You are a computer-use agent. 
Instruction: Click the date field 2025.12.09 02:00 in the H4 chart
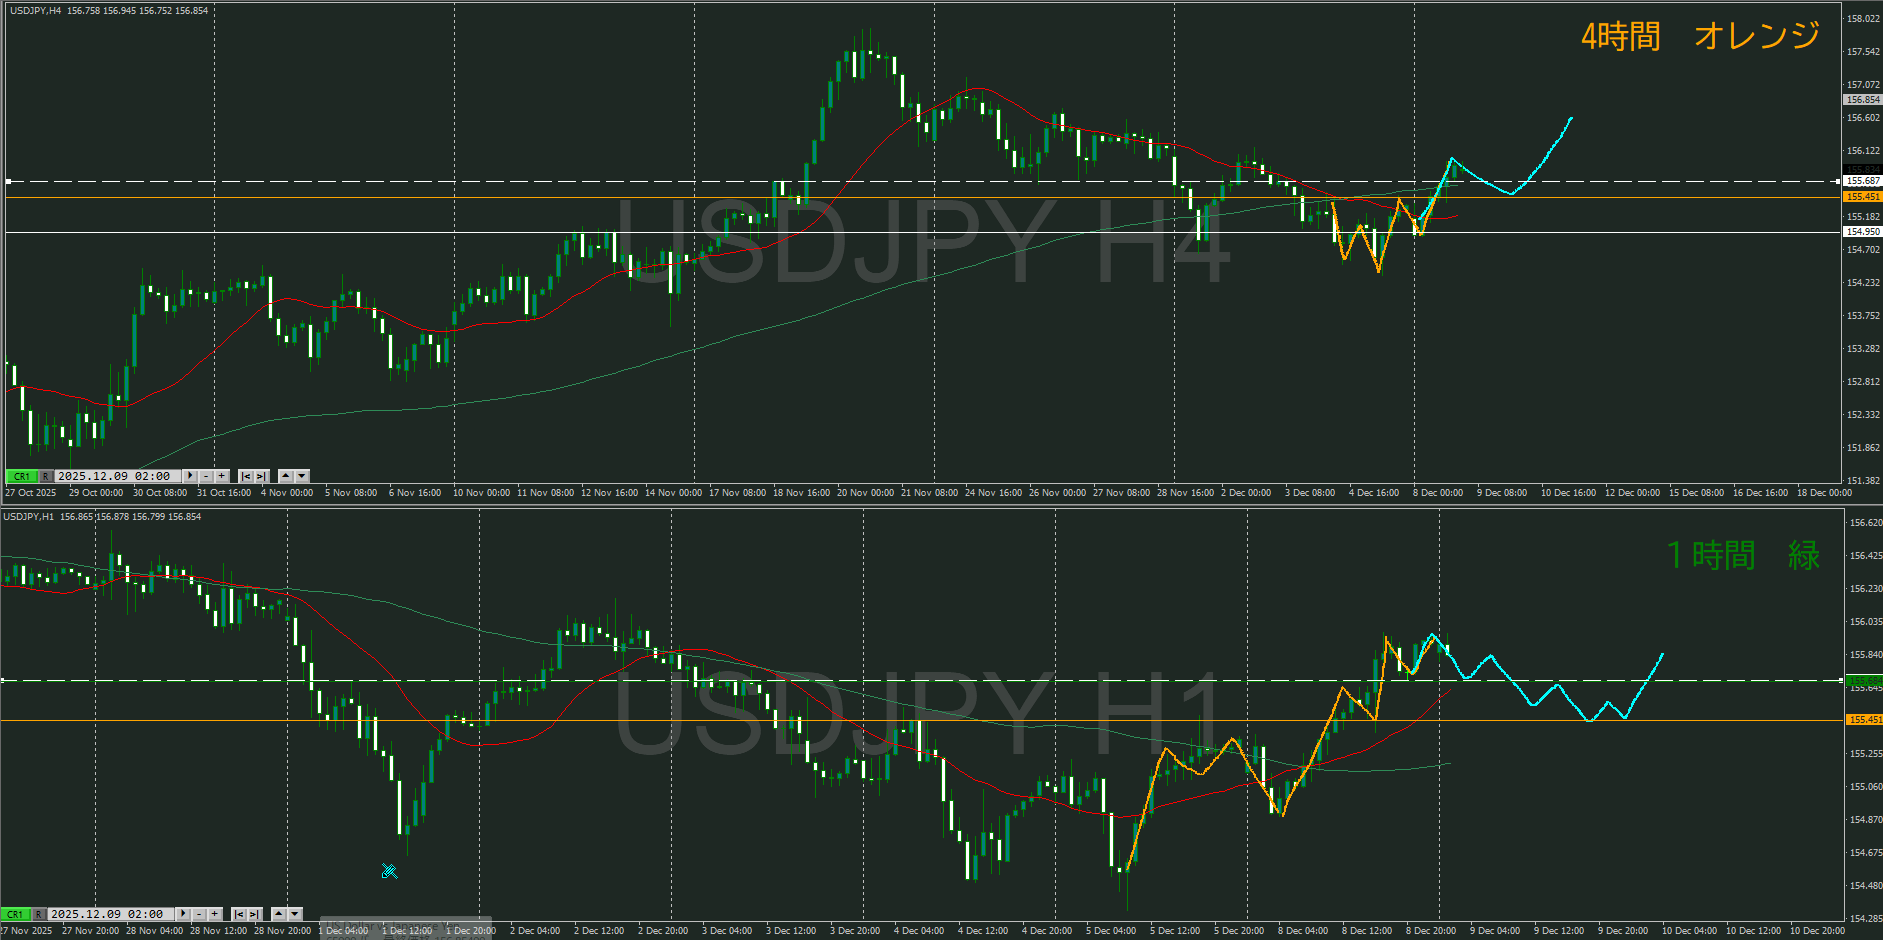(x=113, y=476)
